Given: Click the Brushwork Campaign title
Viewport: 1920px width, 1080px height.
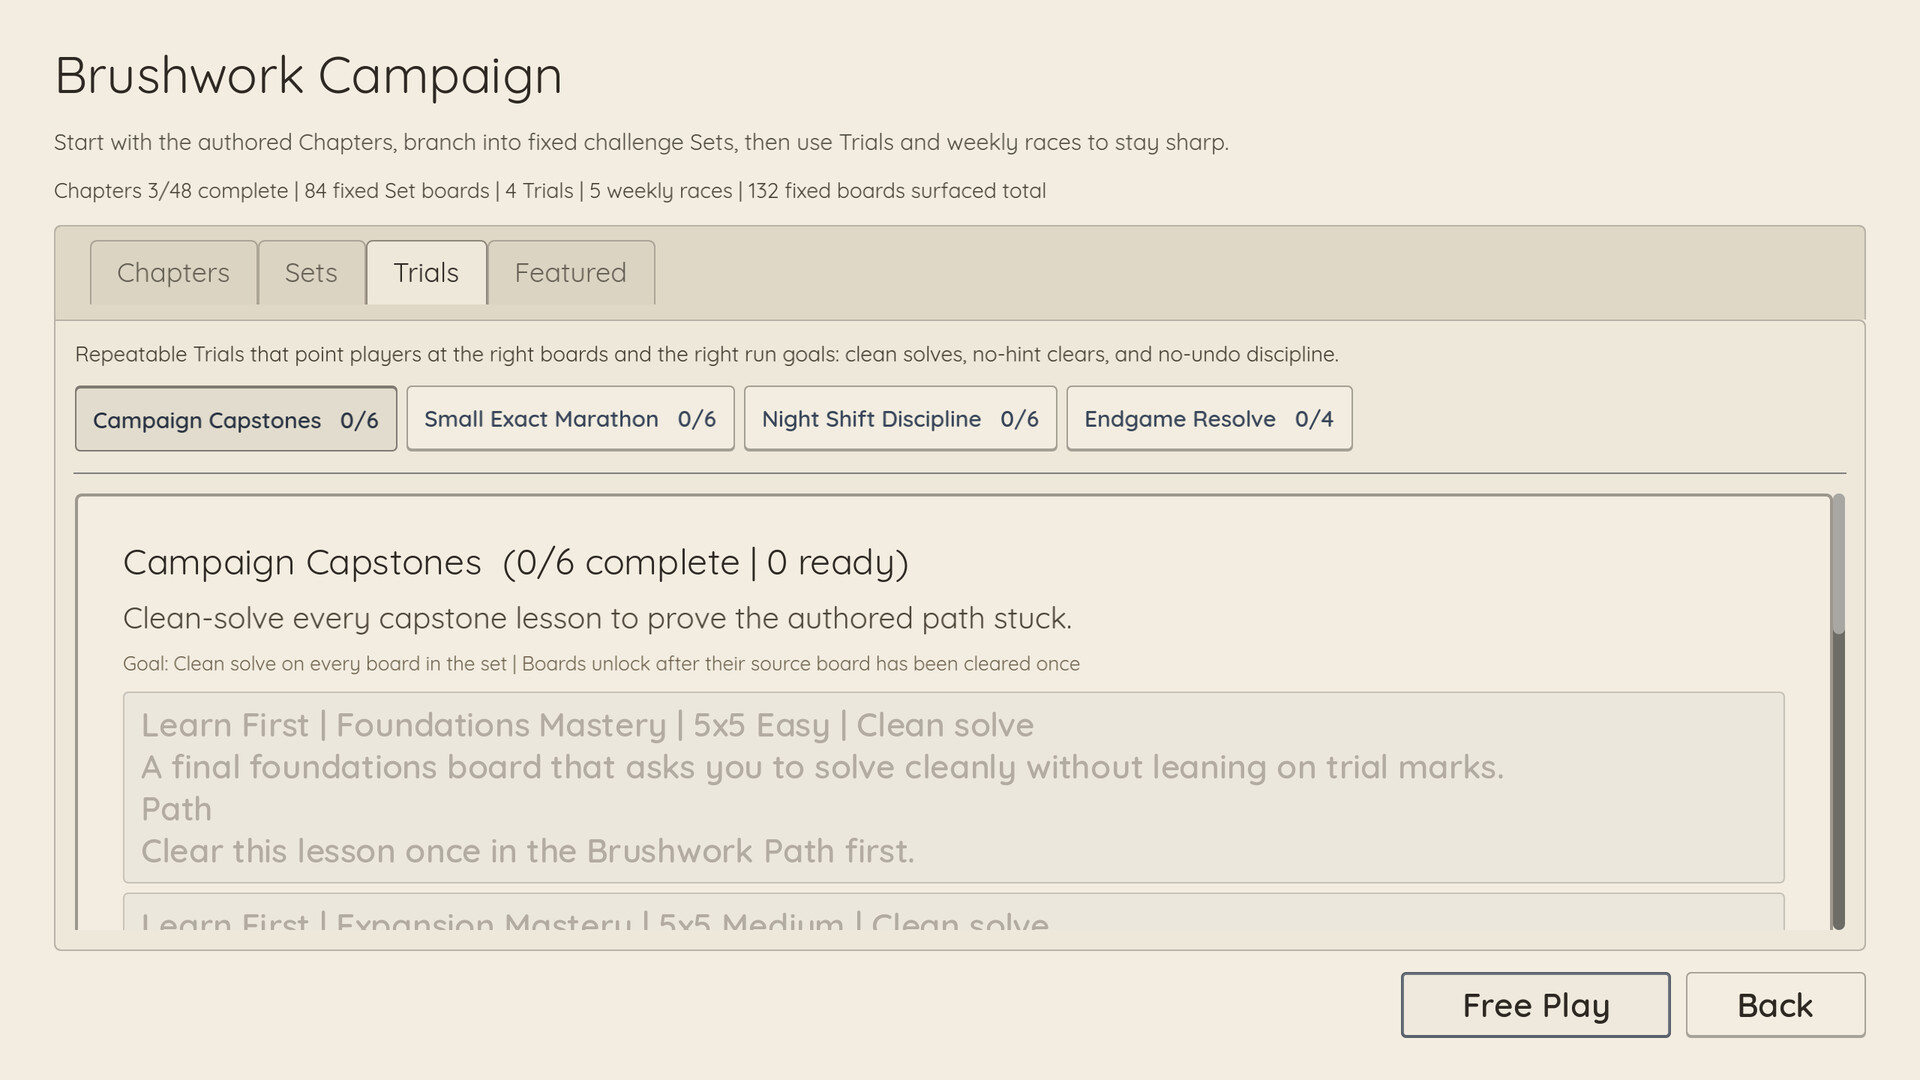Looking at the screenshot, I should click(x=308, y=75).
